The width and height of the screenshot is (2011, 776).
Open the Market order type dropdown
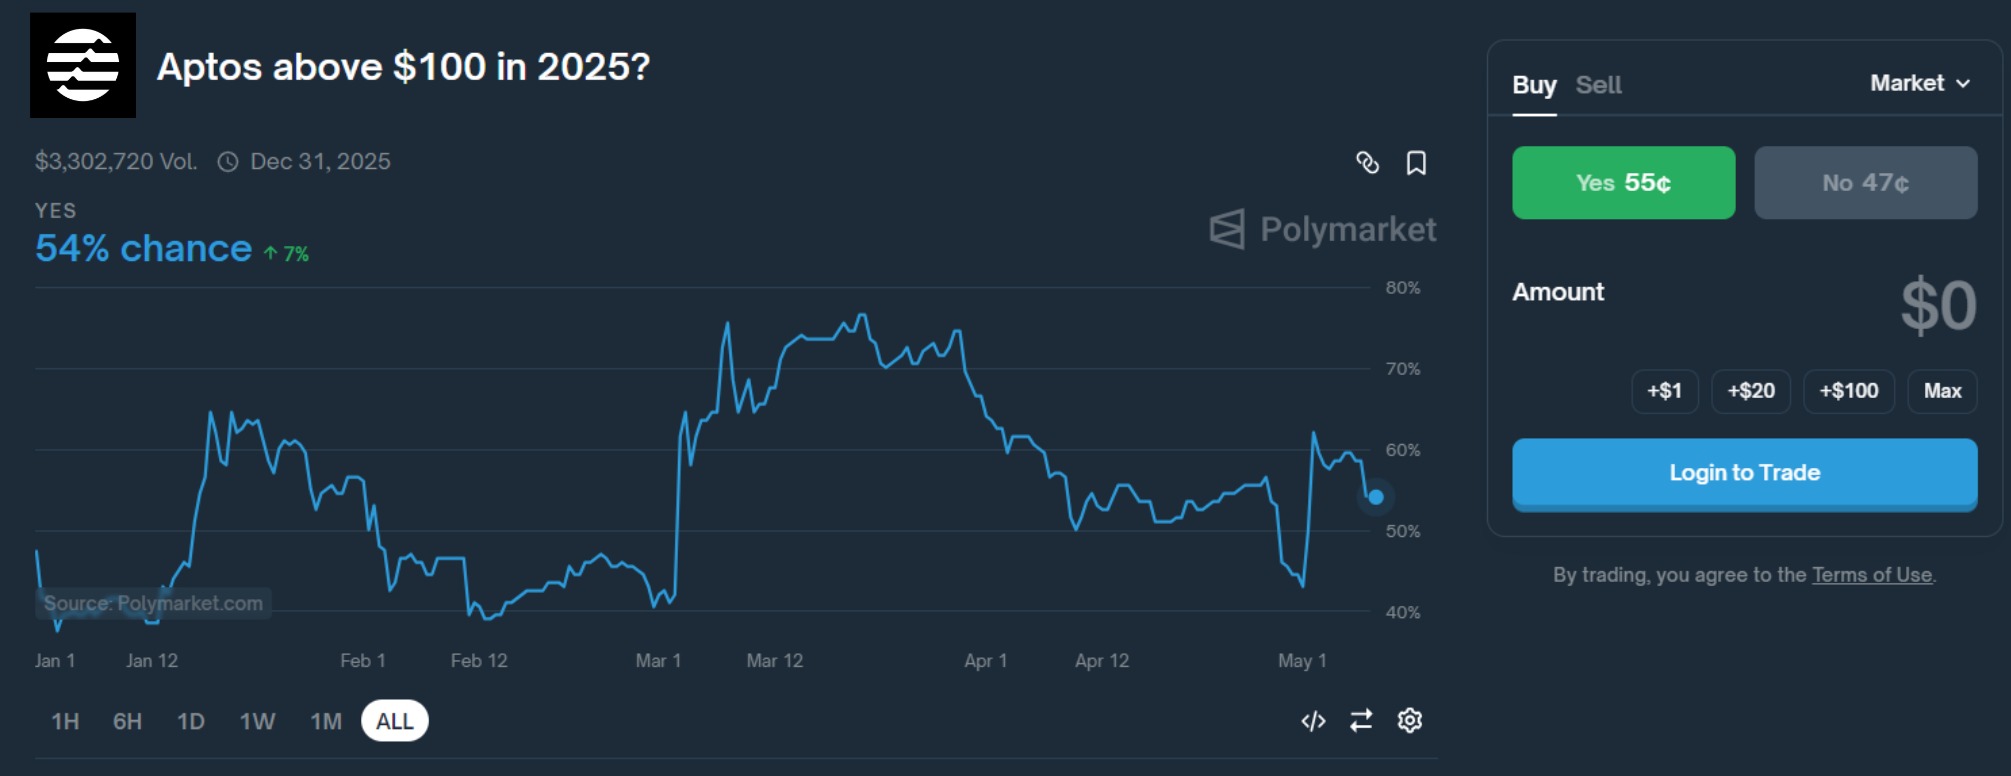[1920, 83]
